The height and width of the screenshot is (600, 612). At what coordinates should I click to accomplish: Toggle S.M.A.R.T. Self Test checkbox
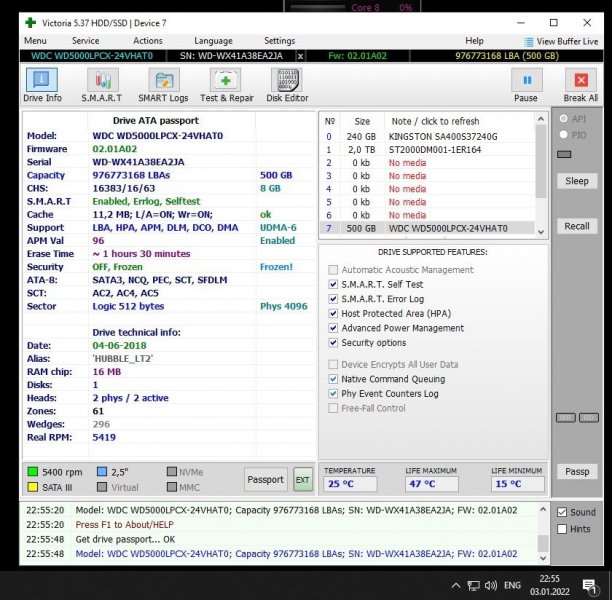pos(334,284)
